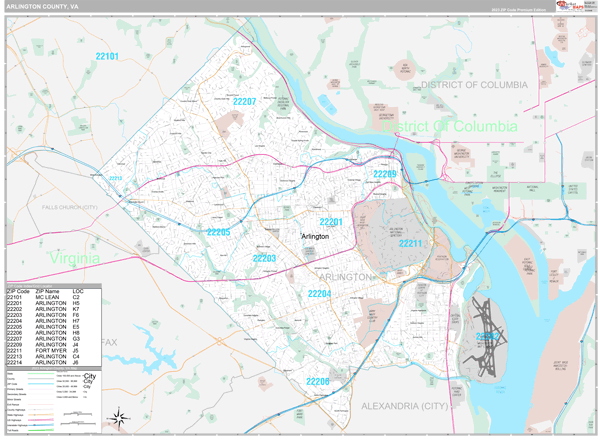Select the 22204 ZIP area label
The image size is (600, 441).
[318, 294]
